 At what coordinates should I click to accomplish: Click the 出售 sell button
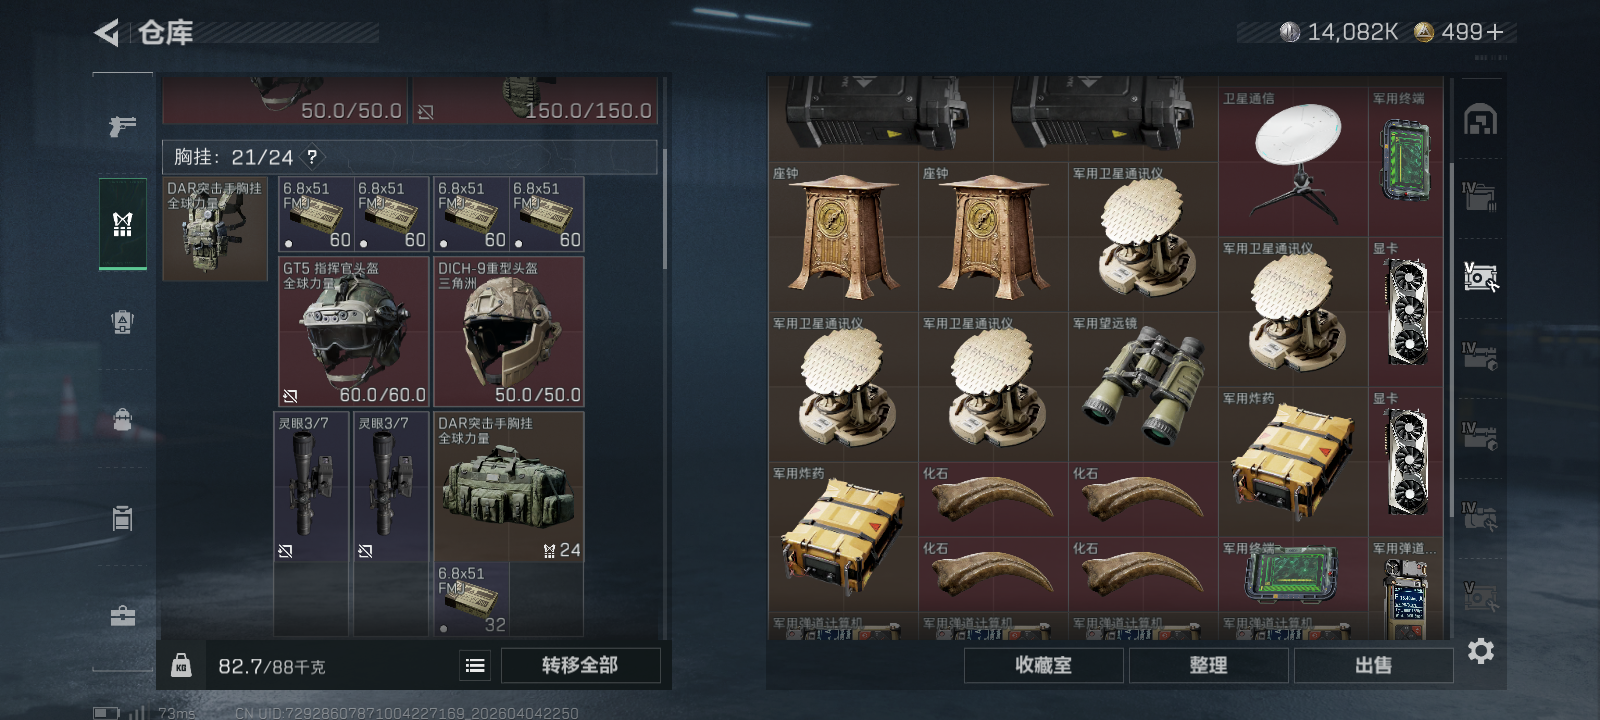[x=1373, y=665]
